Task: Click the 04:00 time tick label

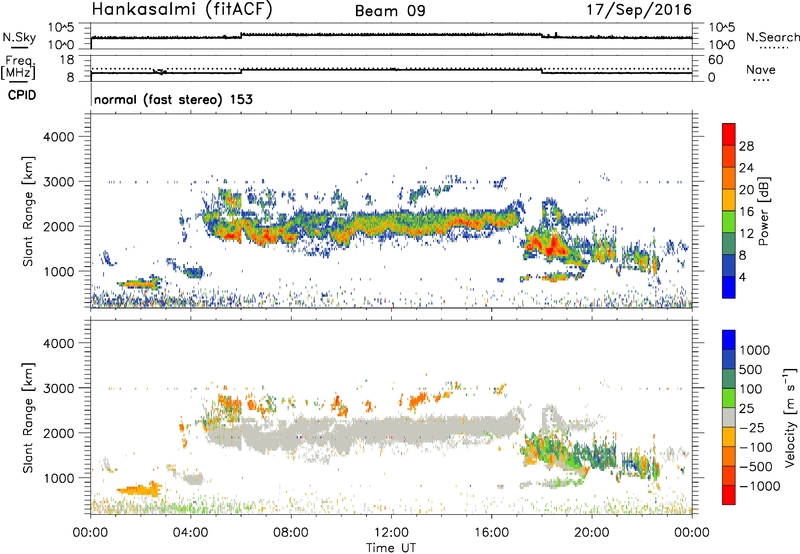Action: click(190, 533)
